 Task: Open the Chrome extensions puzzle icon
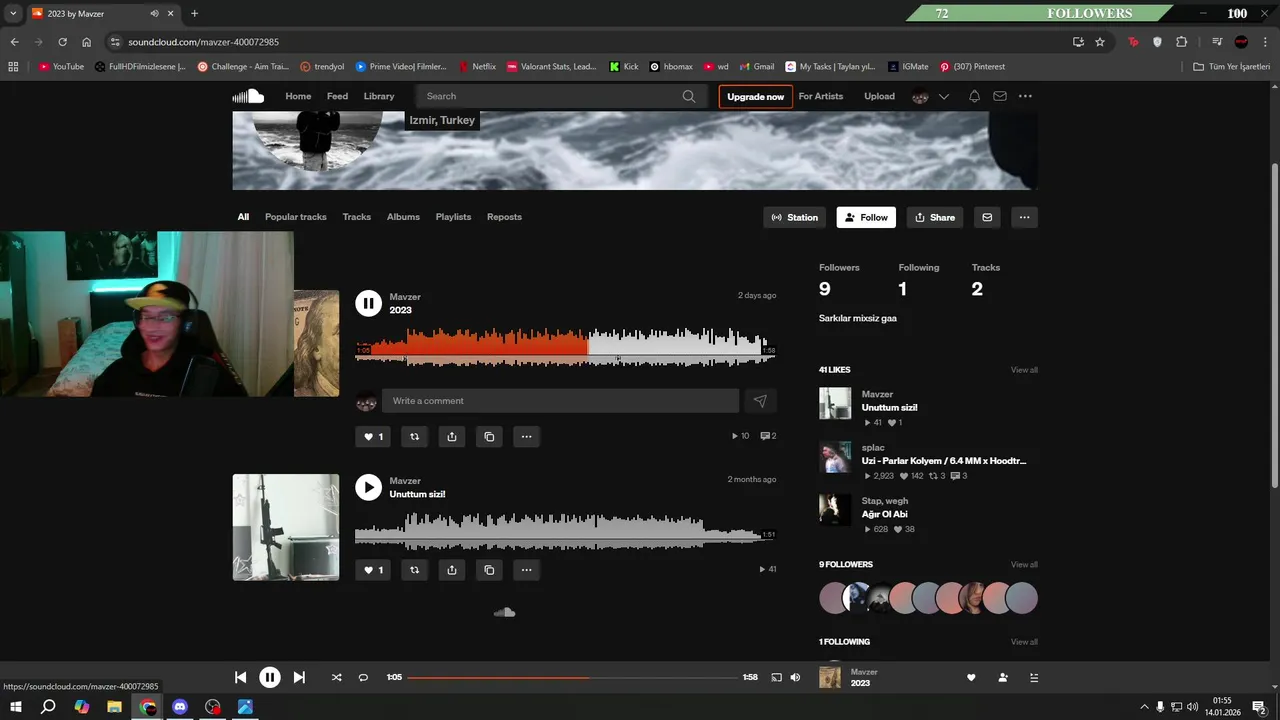pos(1182,42)
